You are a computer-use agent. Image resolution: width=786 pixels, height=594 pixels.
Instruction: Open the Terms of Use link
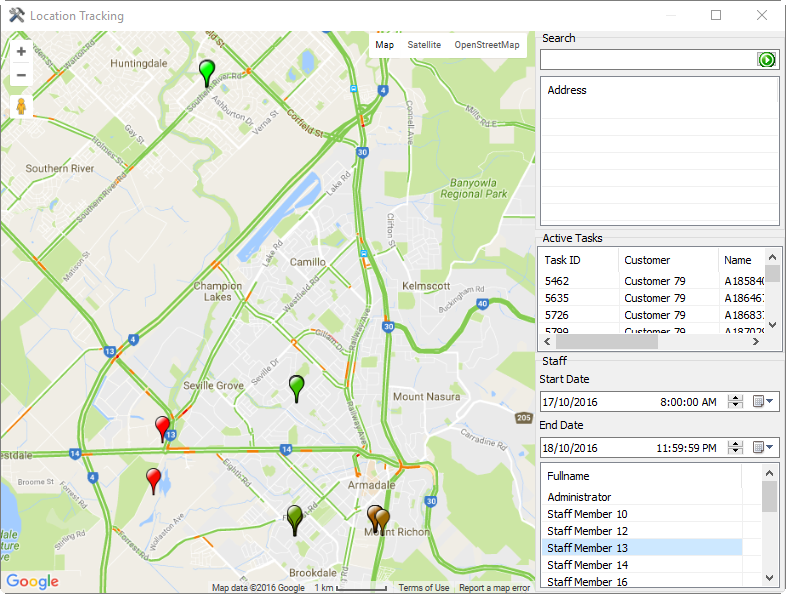(424, 588)
